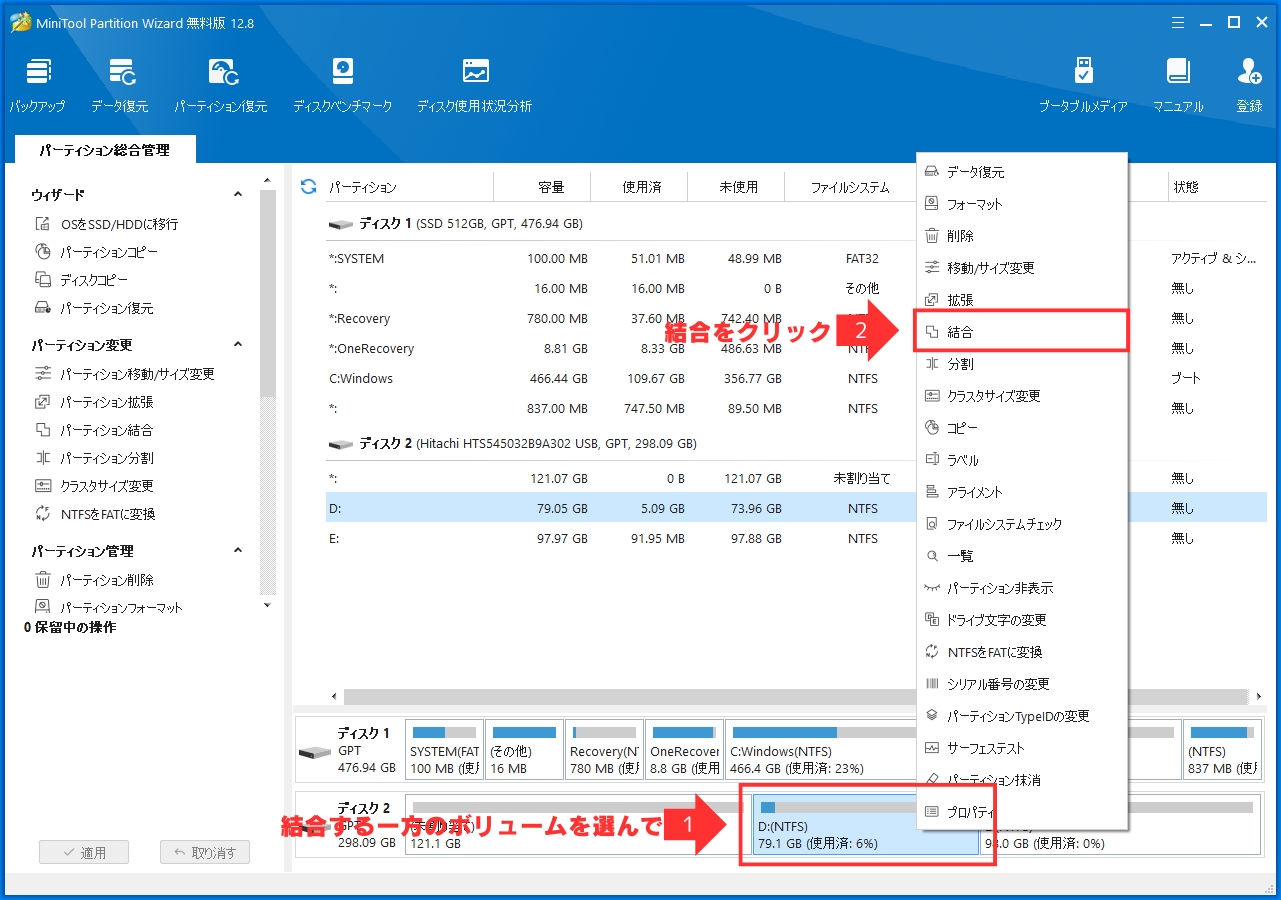
Task: Choose NTFSをFATに変換 in the sidebar
Action: 95,514
